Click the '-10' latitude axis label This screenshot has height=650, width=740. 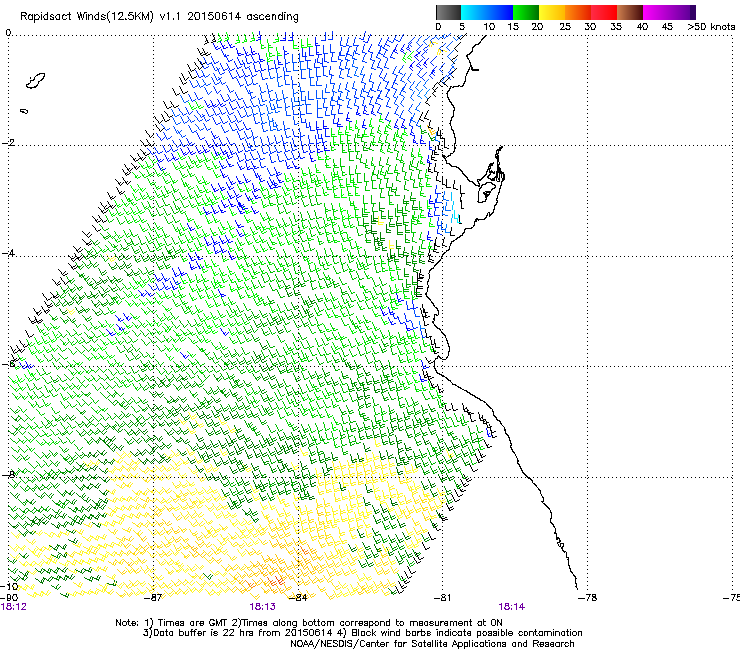pos(9,586)
